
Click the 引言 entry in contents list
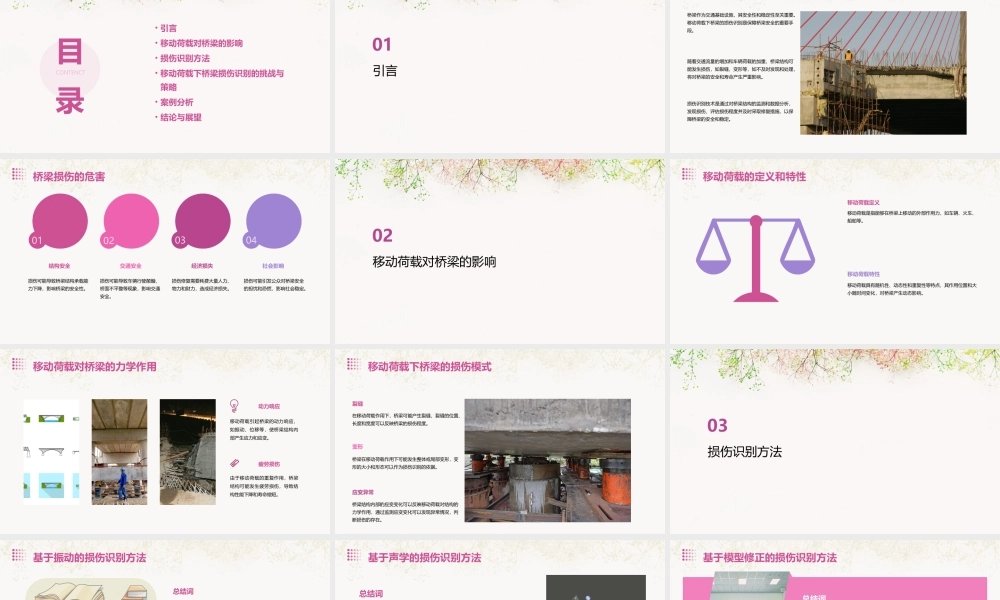coord(168,28)
